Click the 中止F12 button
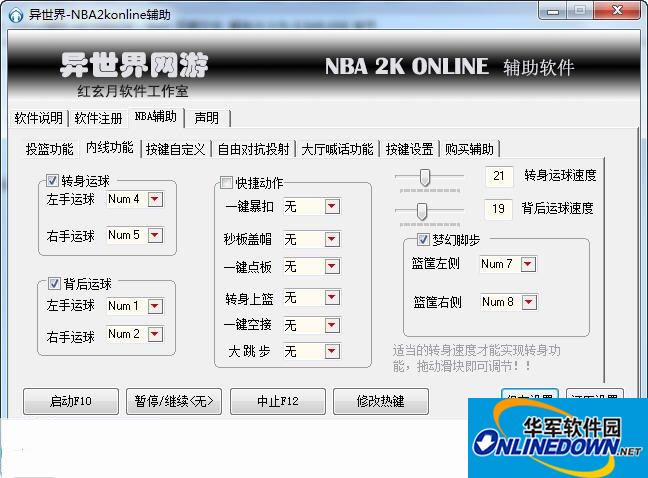The width and height of the screenshot is (648, 478). click(278, 401)
